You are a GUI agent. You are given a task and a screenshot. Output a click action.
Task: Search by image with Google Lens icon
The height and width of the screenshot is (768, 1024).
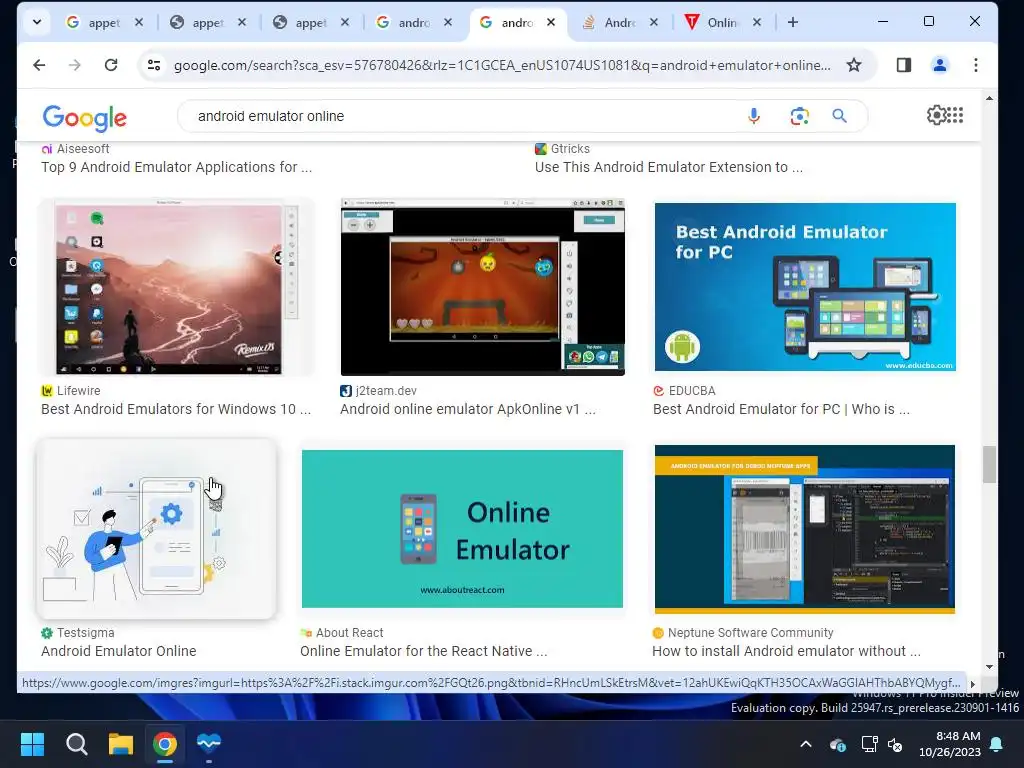point(799,116)
